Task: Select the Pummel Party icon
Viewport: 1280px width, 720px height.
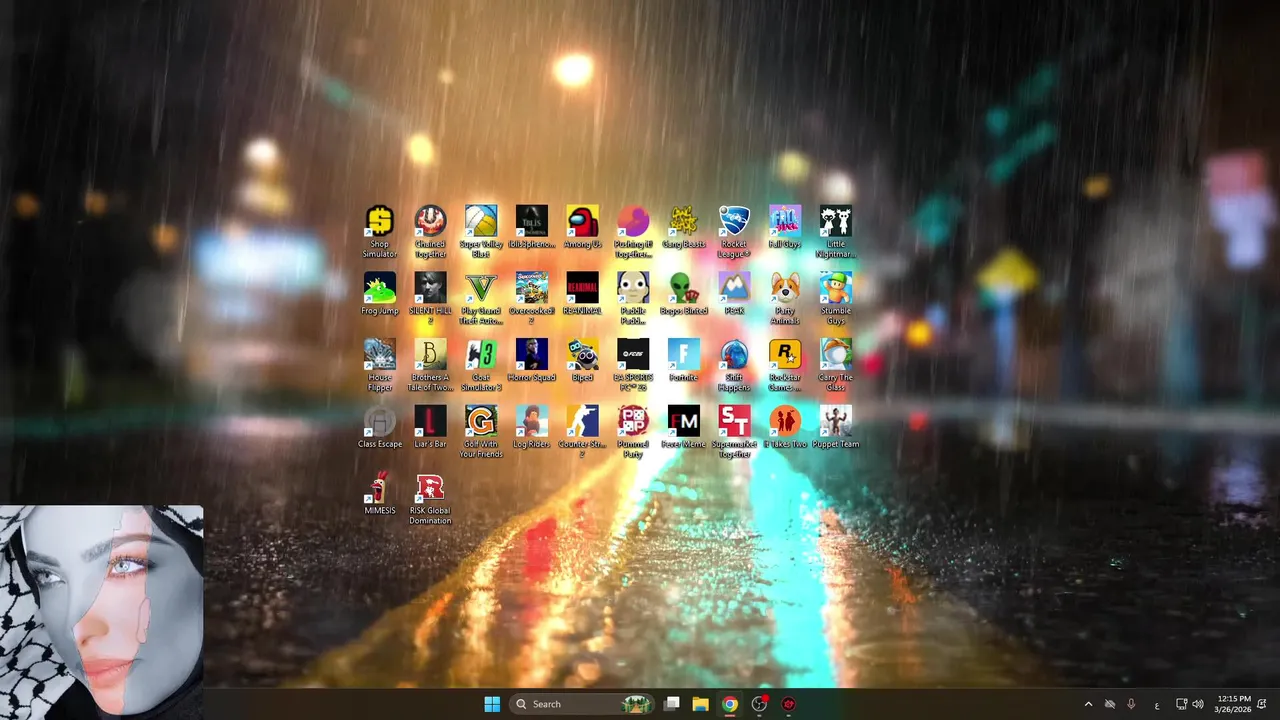Action: tap(633, 421)
